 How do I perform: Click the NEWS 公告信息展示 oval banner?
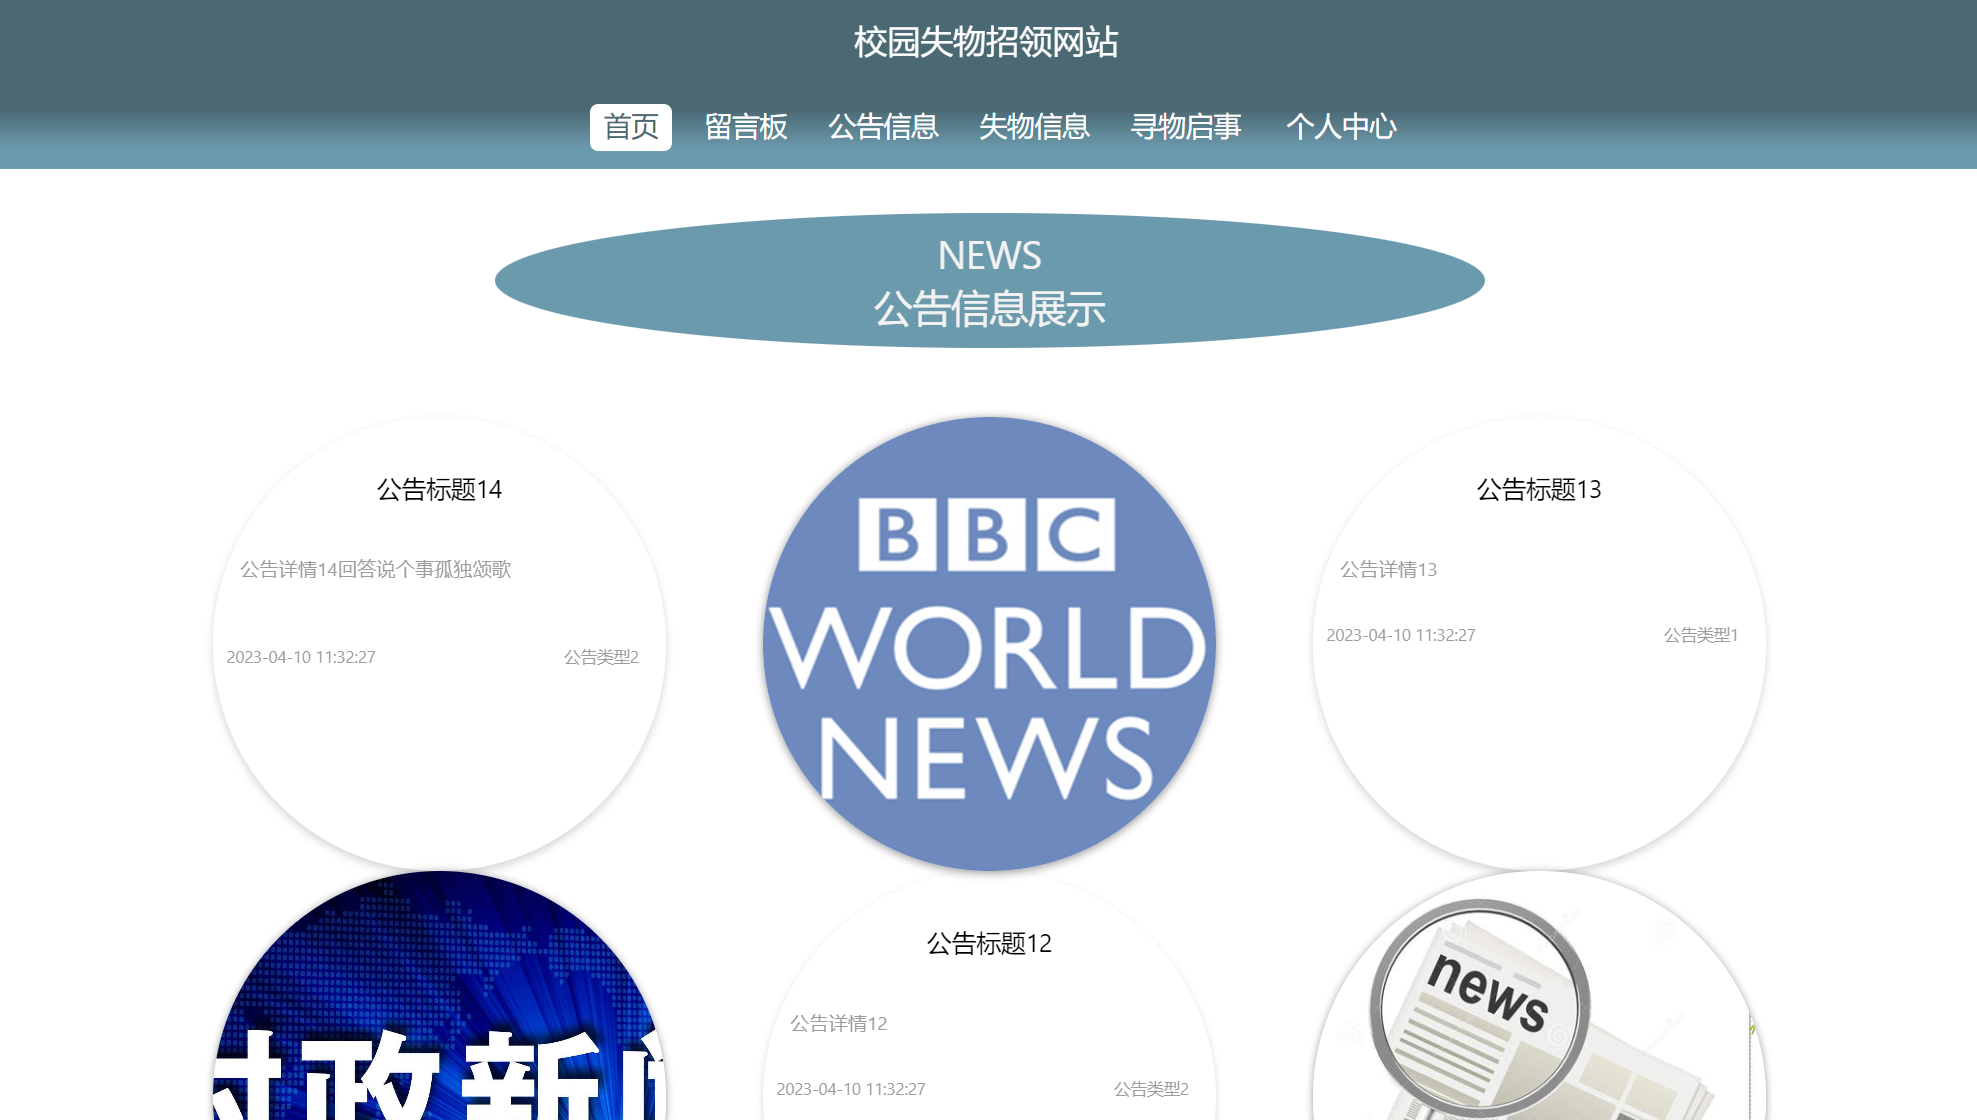[989, 281]
